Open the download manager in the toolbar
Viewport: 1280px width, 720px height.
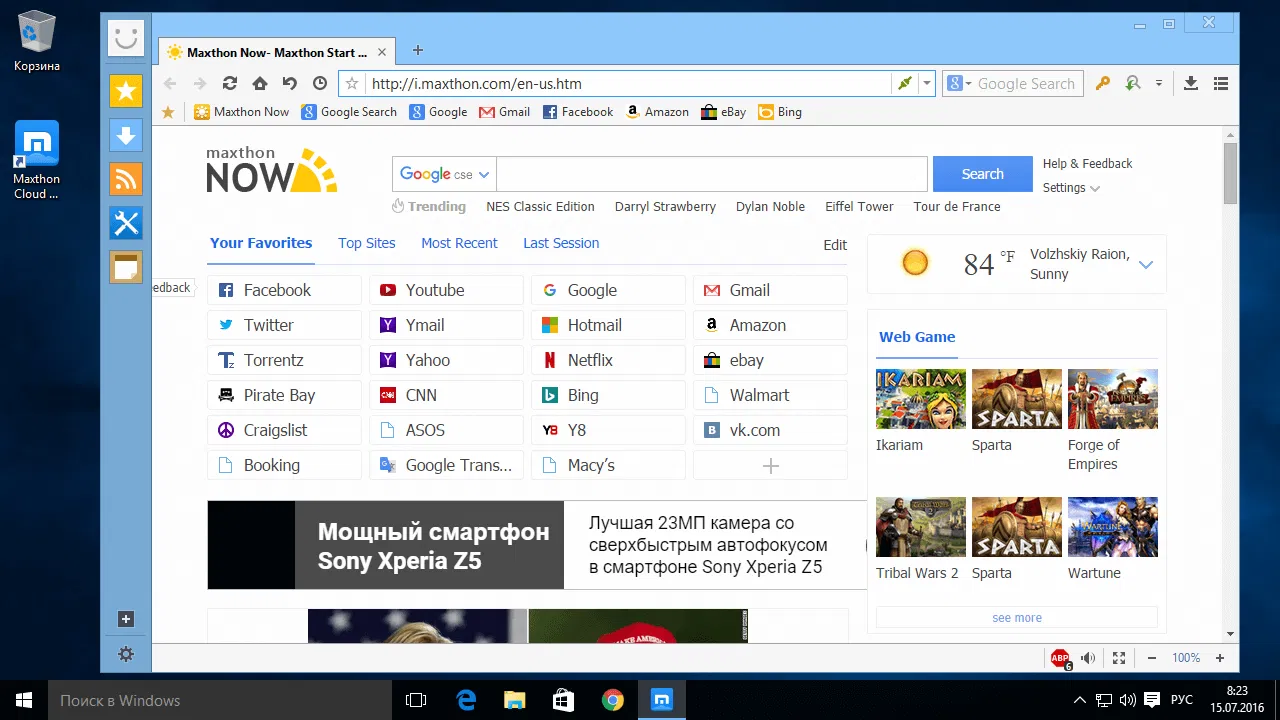tap(1190, 83)
